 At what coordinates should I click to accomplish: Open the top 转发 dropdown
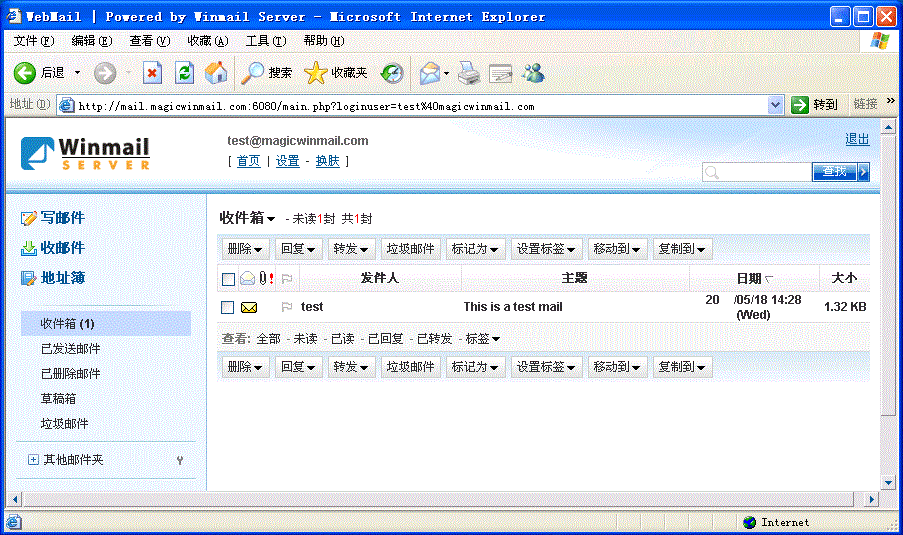[x=351, y=249]
